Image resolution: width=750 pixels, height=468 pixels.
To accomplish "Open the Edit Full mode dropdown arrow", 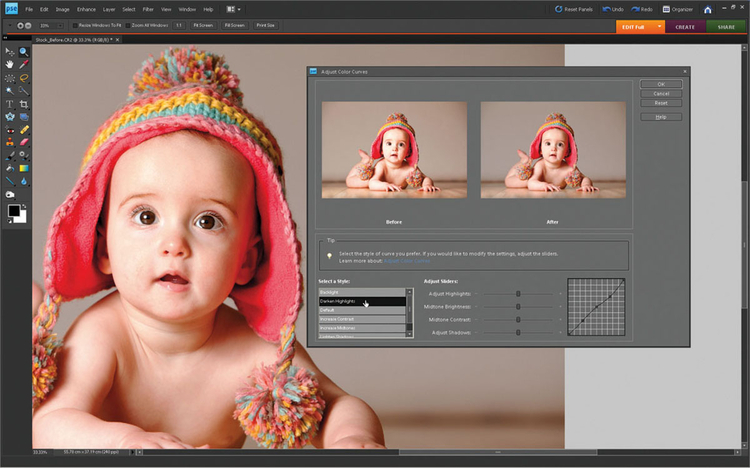I will (x=659, y=27).
